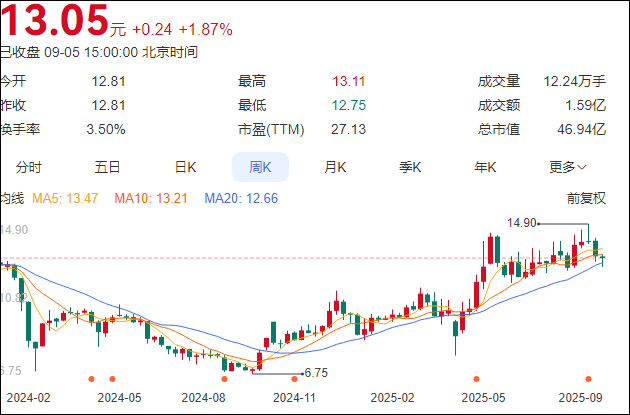Click the MA5: 13.47 indicator

coord(65,198)
